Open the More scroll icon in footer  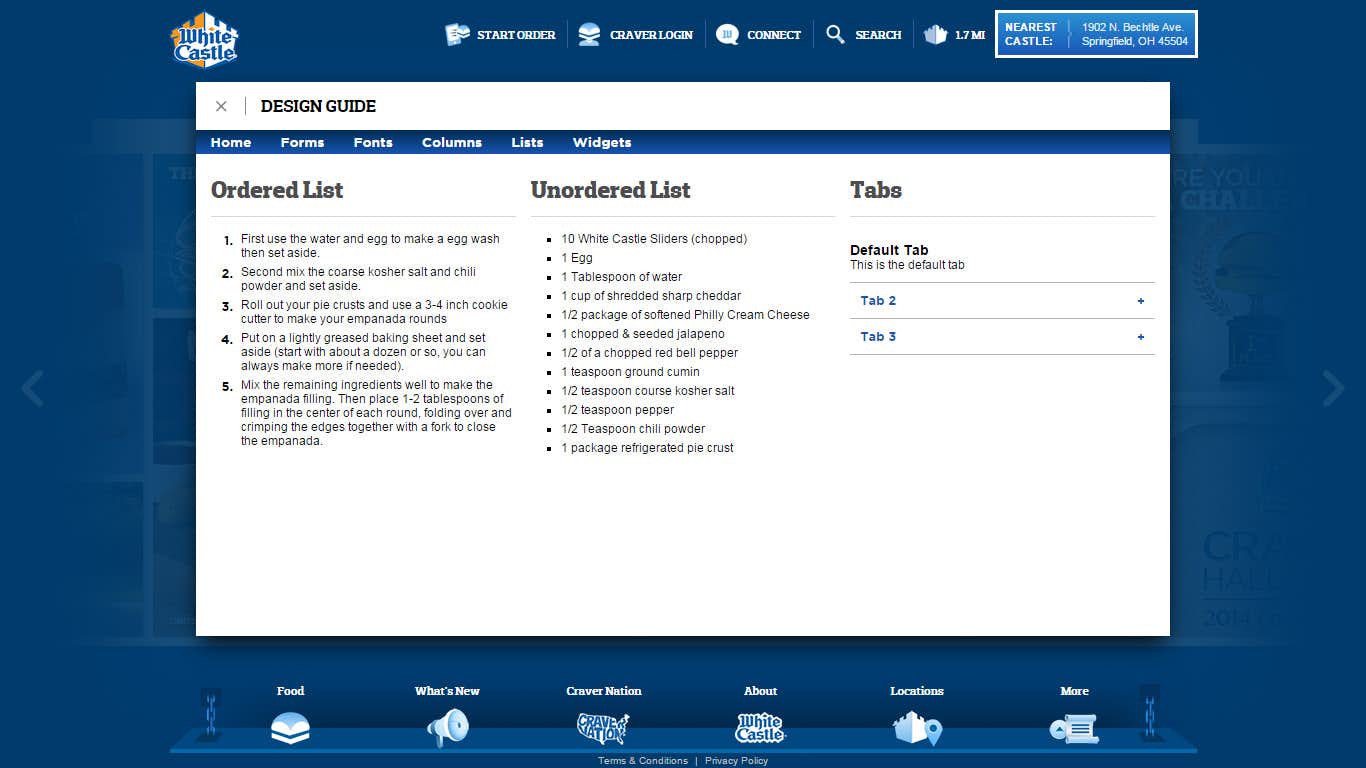[x=1074, y=727]
